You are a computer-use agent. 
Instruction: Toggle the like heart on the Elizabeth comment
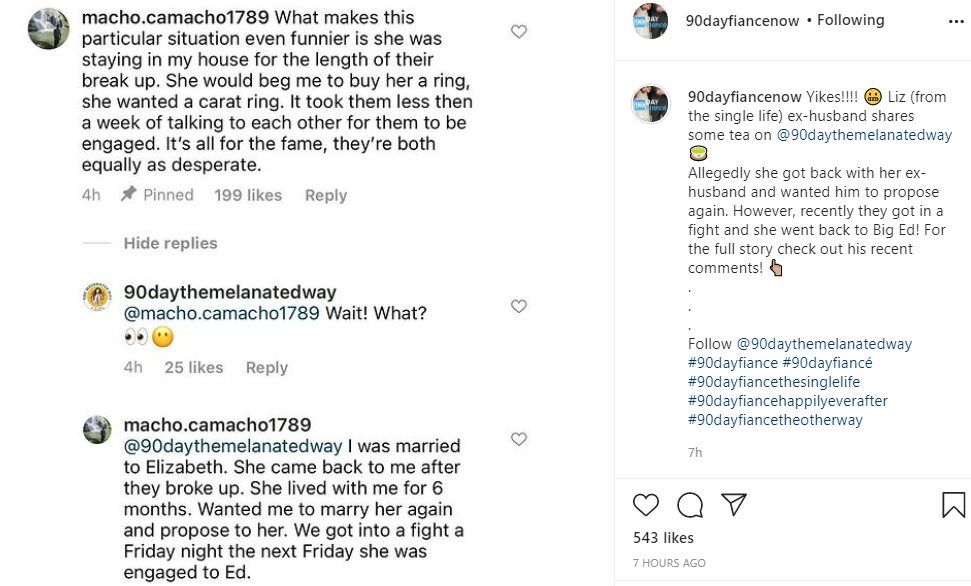coord(519,438)
